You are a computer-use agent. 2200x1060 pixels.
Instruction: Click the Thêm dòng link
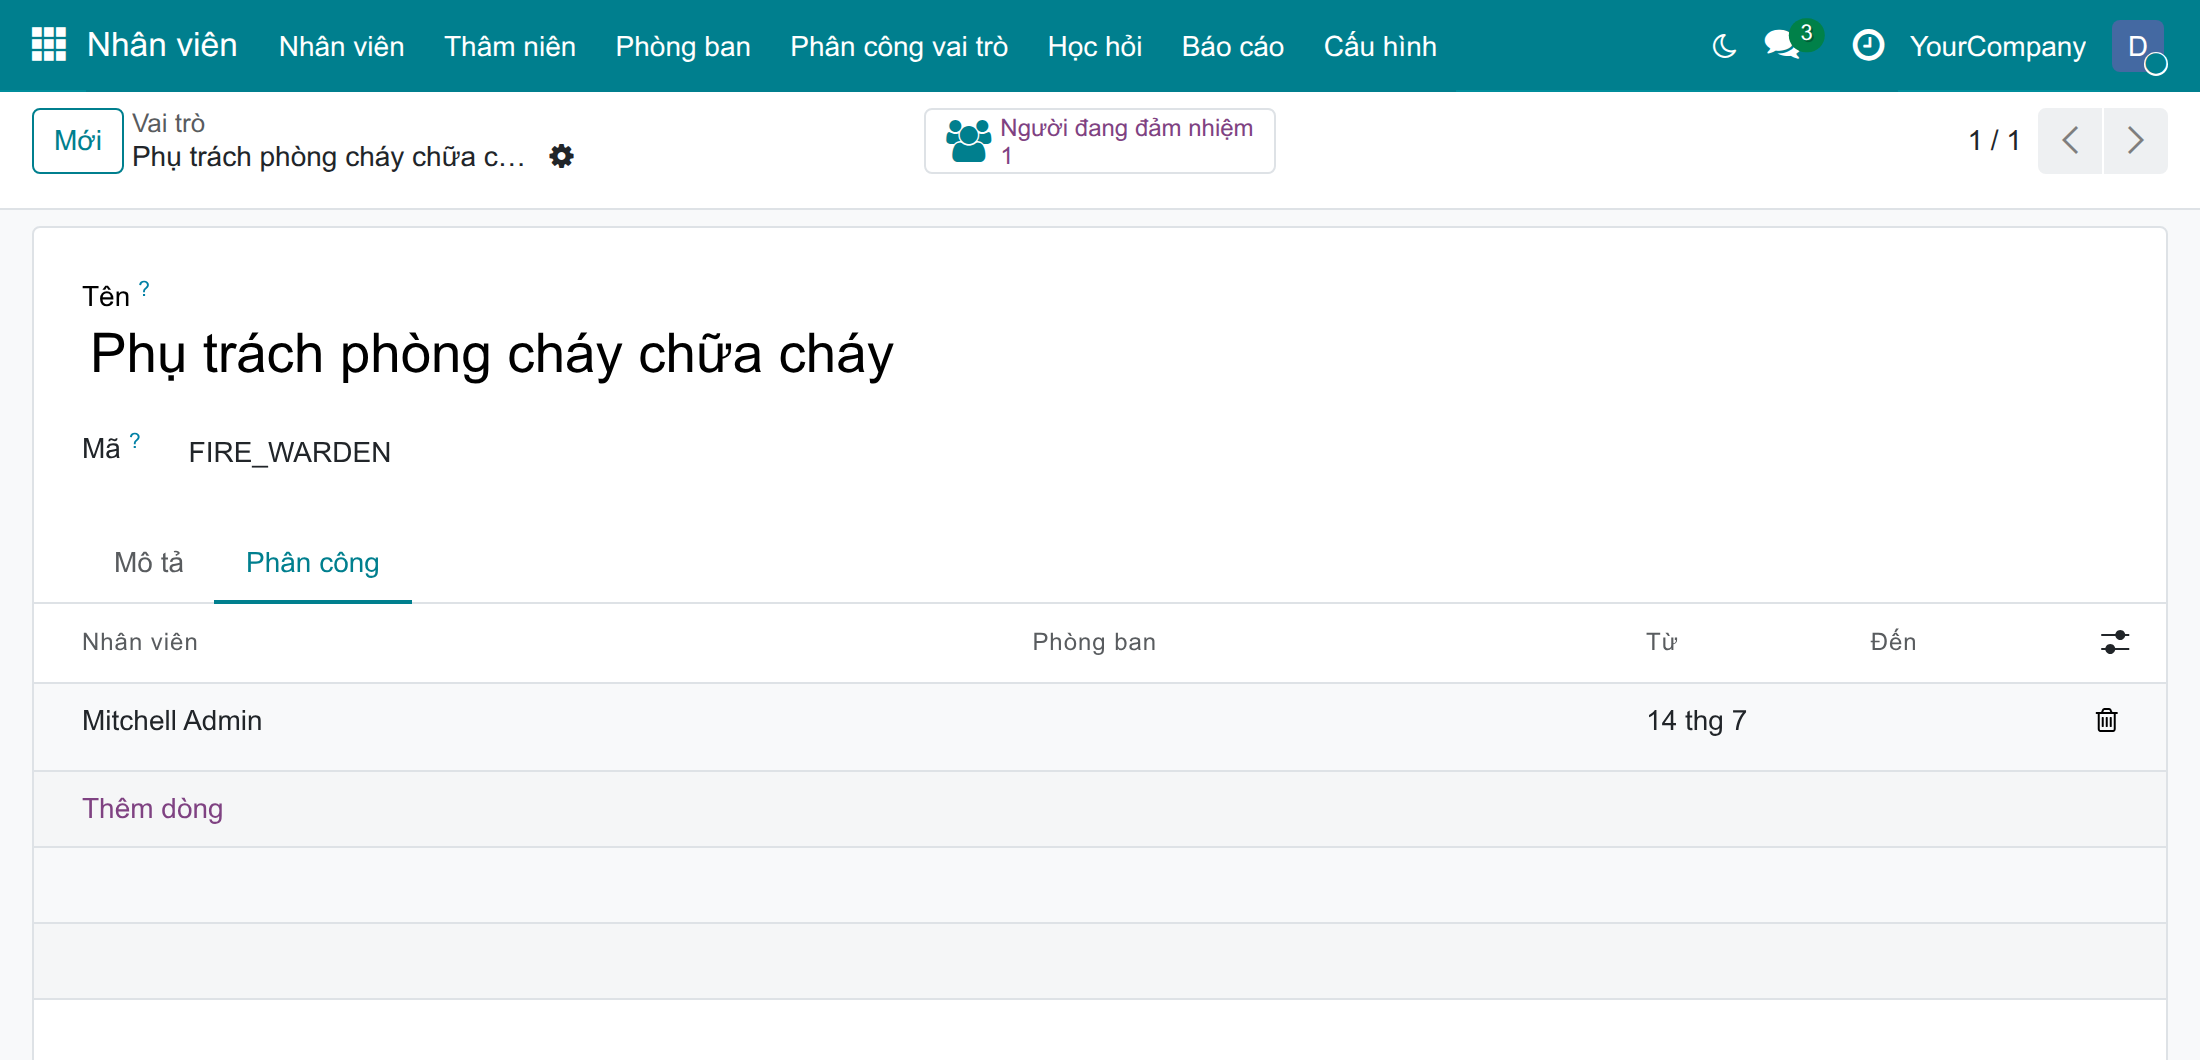152,808
